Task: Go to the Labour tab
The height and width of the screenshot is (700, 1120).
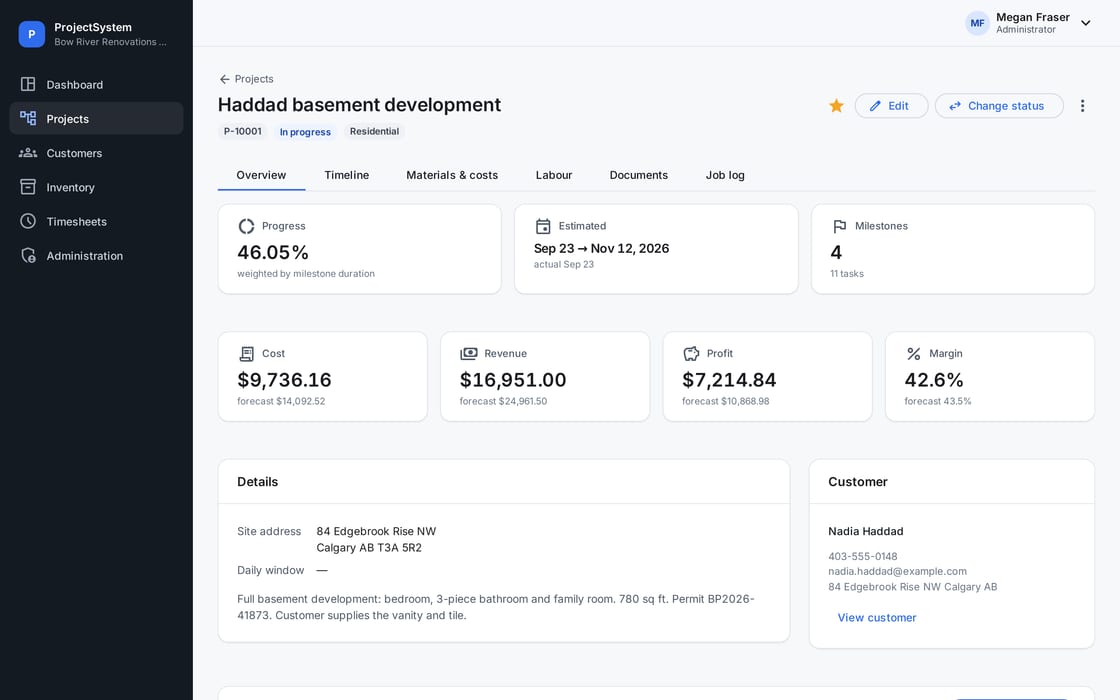Action: click(554, 175)
